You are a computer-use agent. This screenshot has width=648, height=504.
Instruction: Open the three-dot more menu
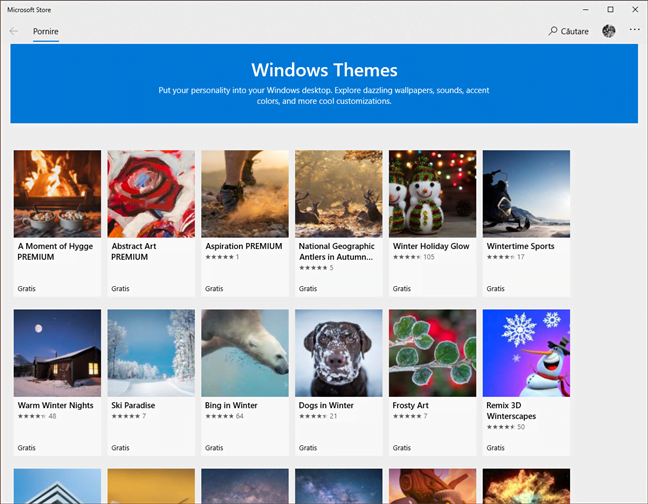point(634,30)
